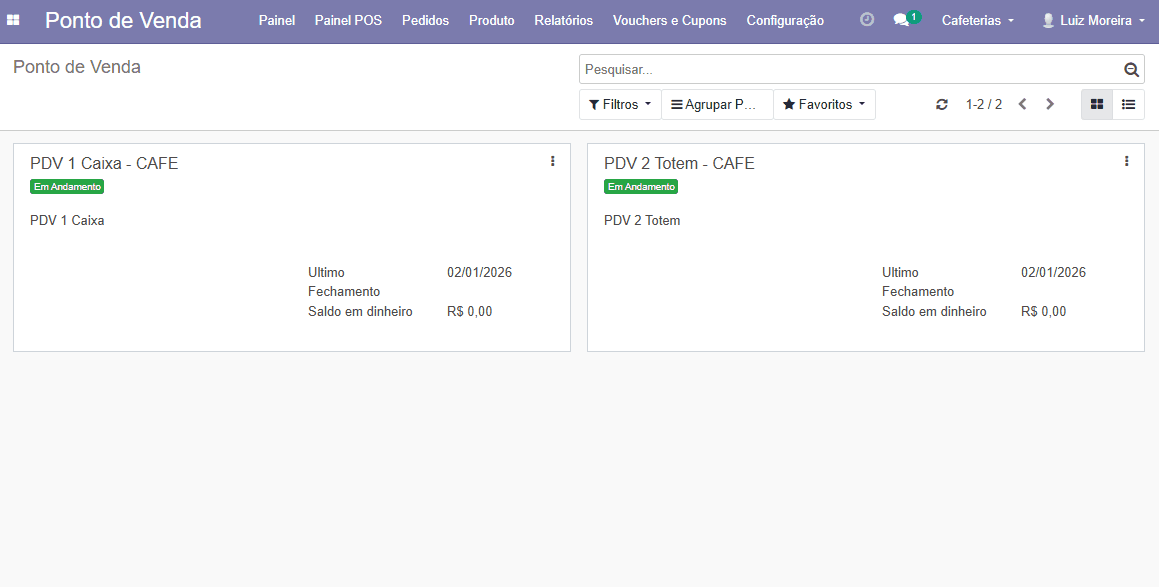1159x587 pixels.
Task: Click the clock activities icon
Action: tap(867, 20)
